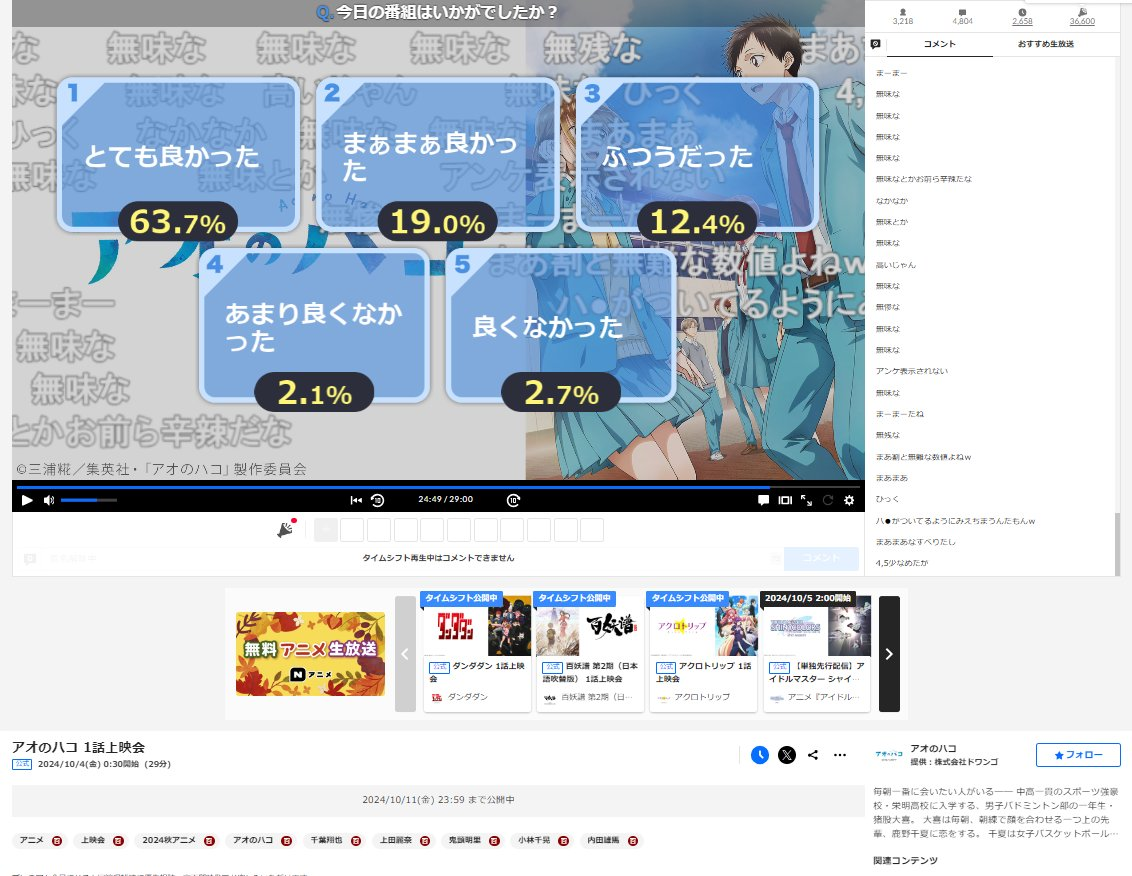Toggle on-screen comment display in player
This screenshot has width=1132, height=876.
[763, 500]
